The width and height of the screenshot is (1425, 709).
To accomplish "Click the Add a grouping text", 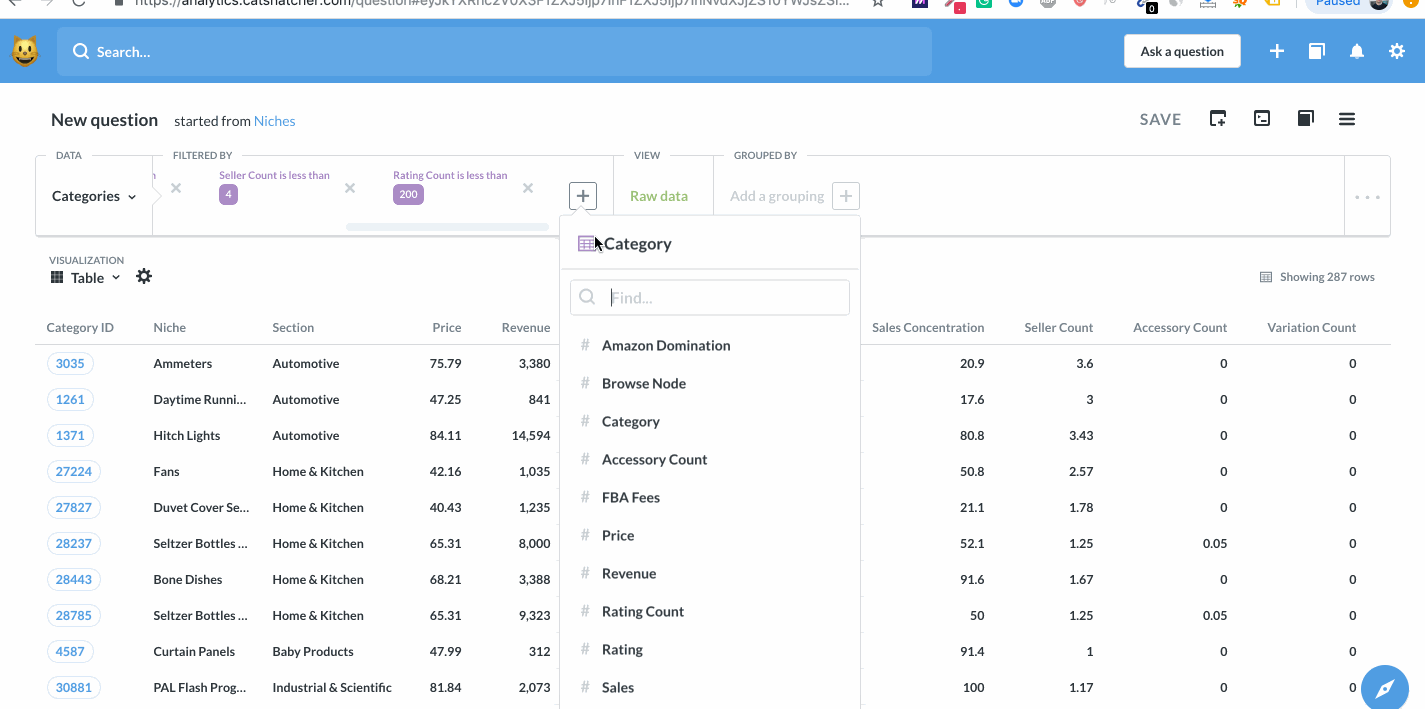I will (777, 196).
